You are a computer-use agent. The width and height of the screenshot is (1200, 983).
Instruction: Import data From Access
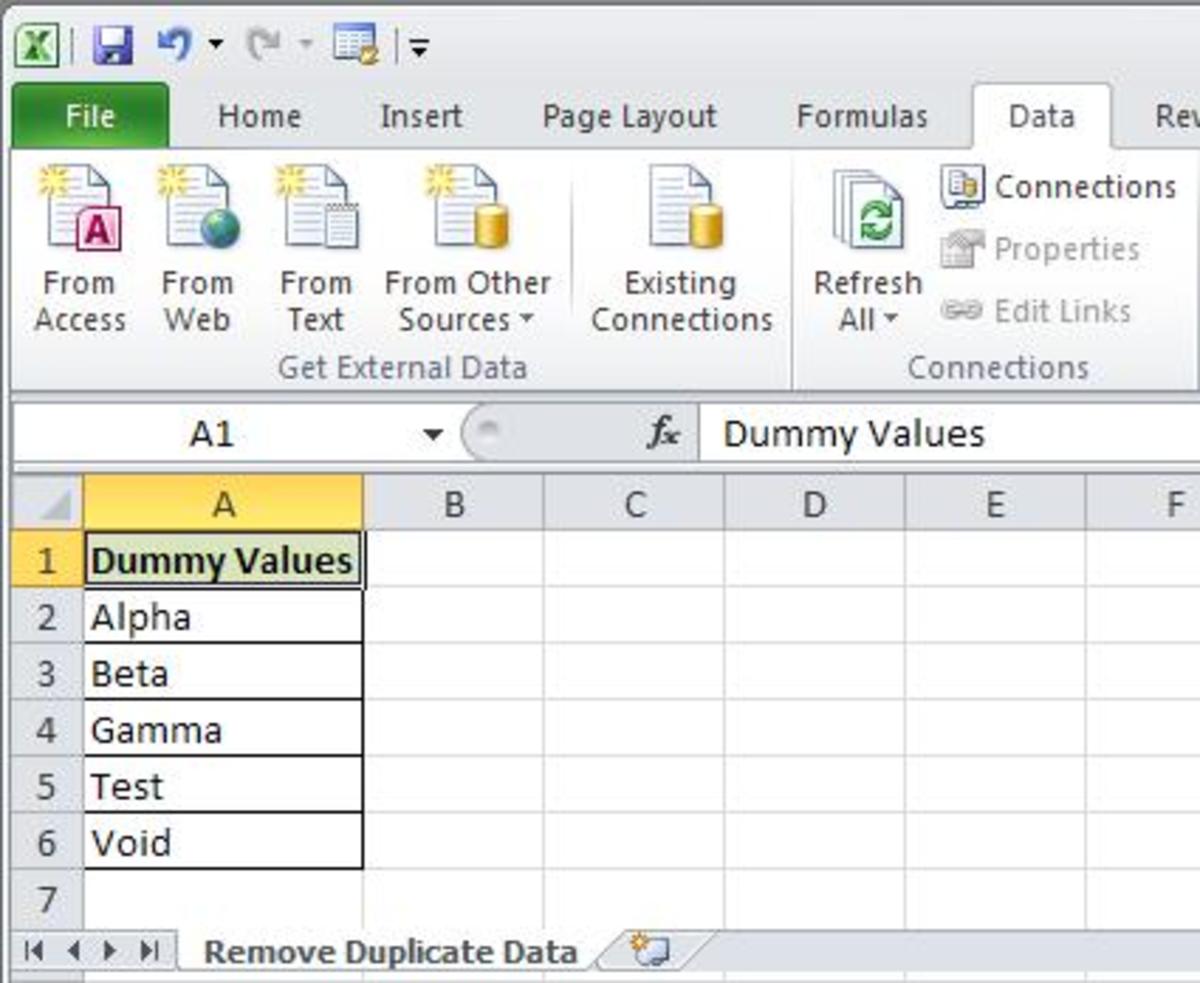(79, 245)
